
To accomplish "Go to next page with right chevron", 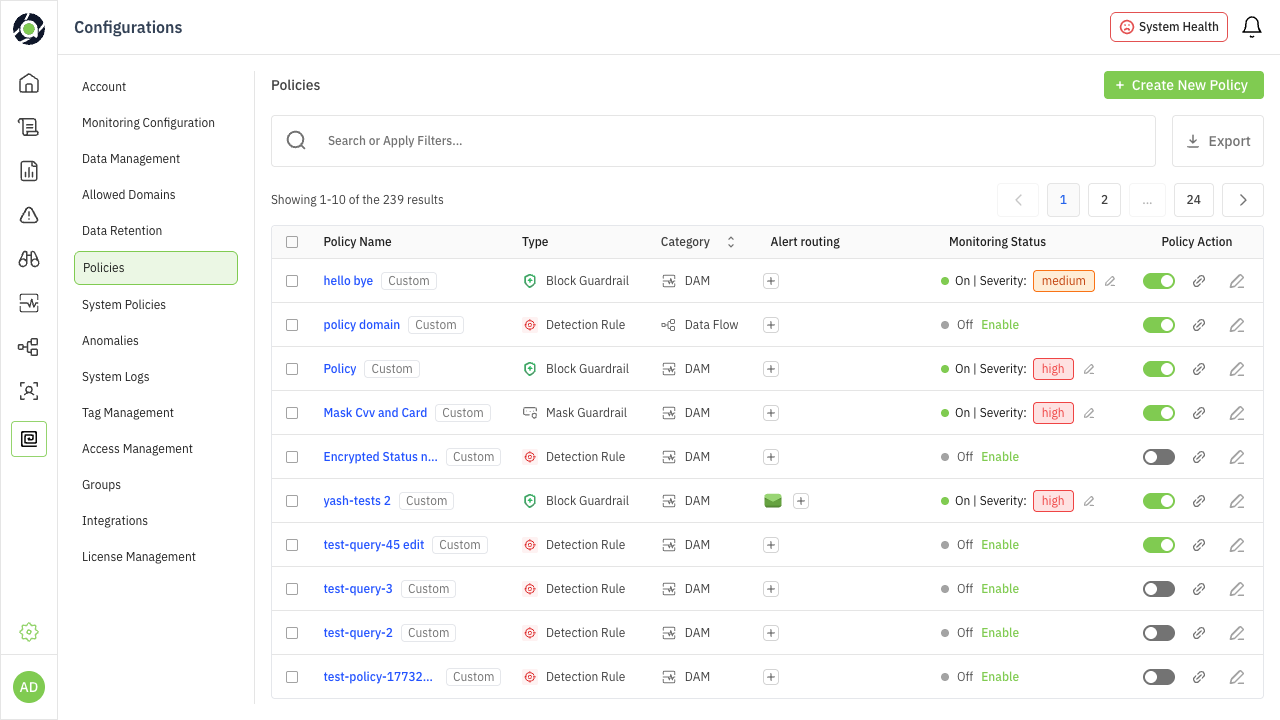I will click(x=1243, y=200).
